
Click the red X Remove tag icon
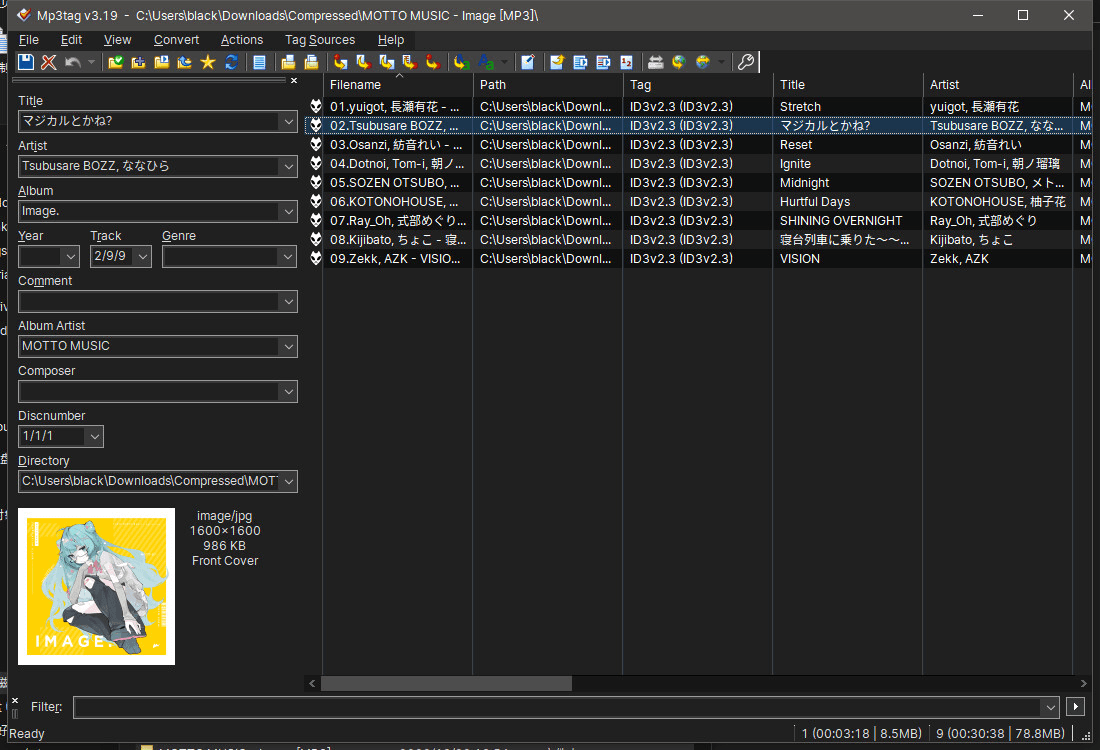(49, 62)
